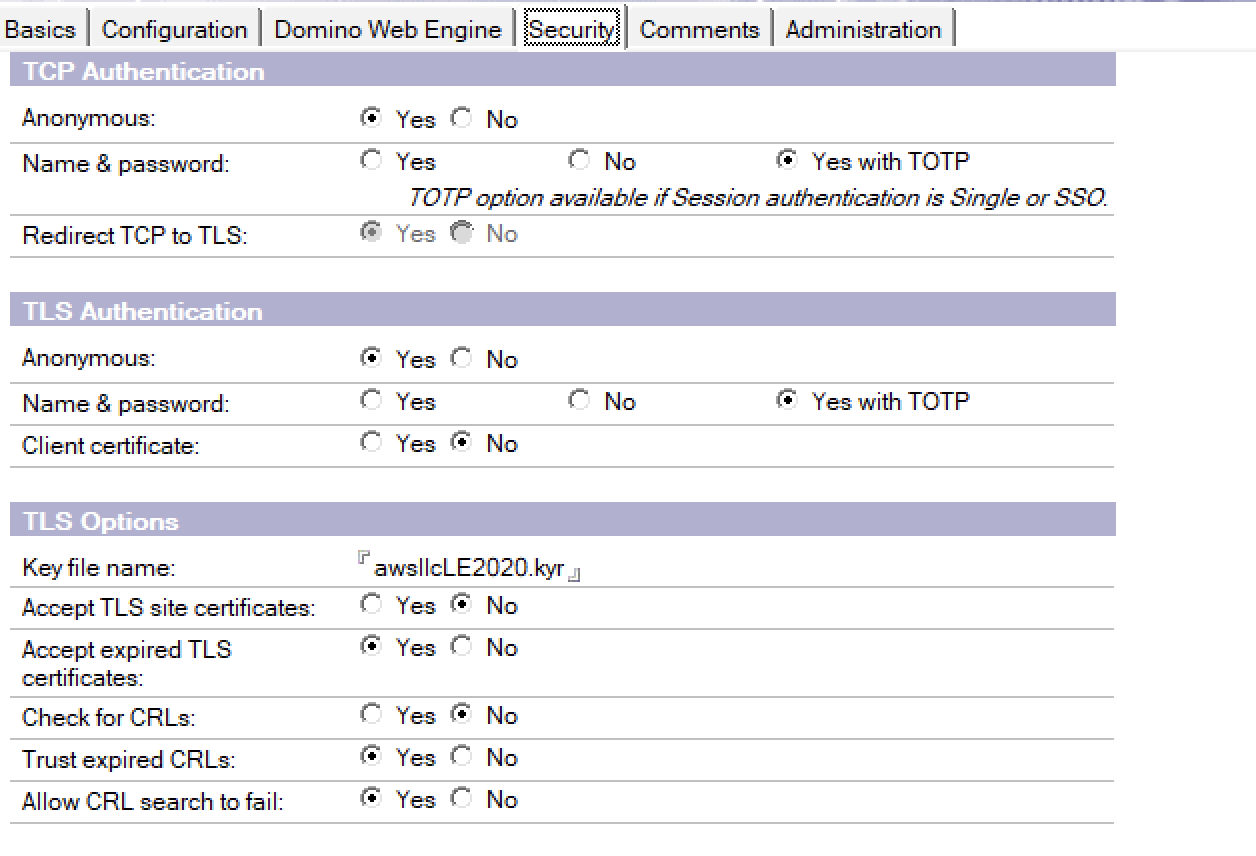Enable Check for CRLs

[x=371, y=714]
